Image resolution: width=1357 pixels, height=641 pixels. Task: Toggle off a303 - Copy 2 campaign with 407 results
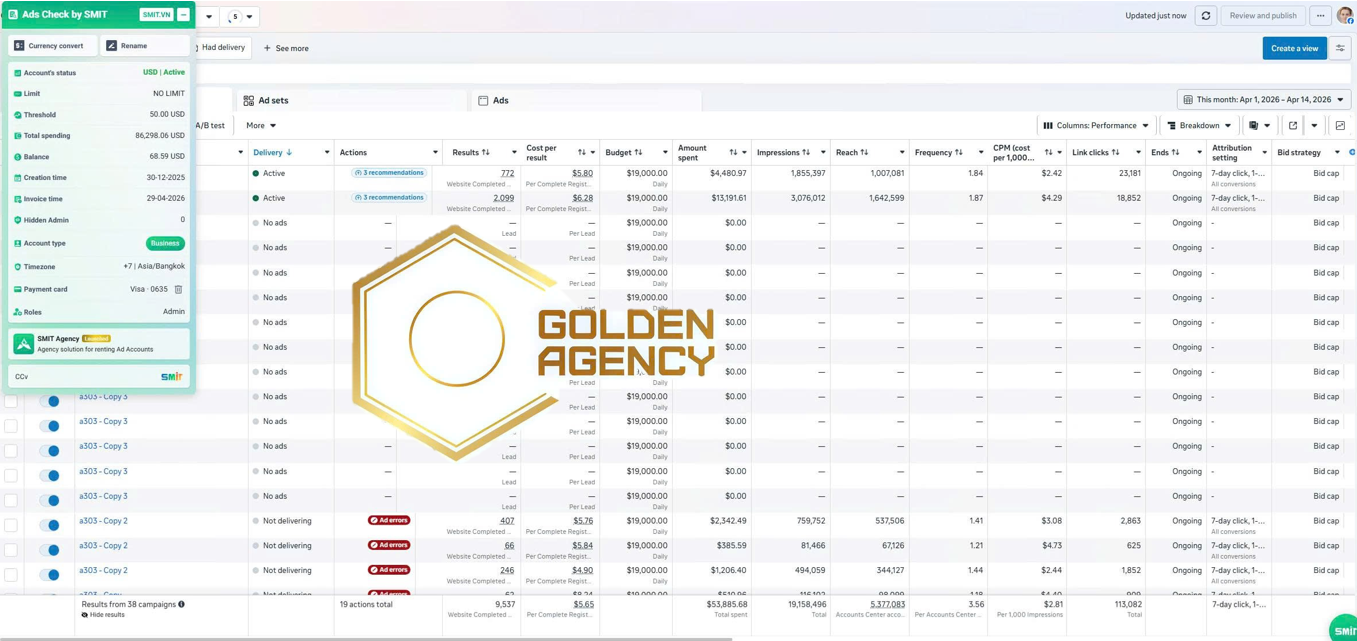pyautogui.click(x=49, y=525)
